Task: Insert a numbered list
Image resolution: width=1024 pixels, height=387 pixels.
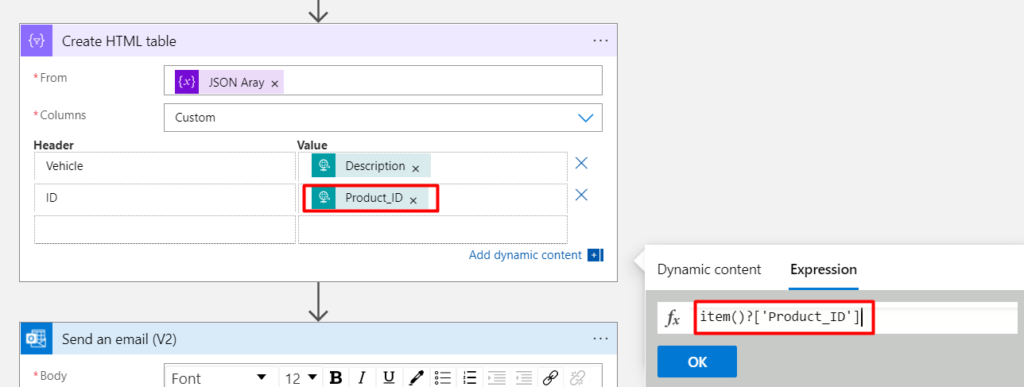Action: [470, 378]
